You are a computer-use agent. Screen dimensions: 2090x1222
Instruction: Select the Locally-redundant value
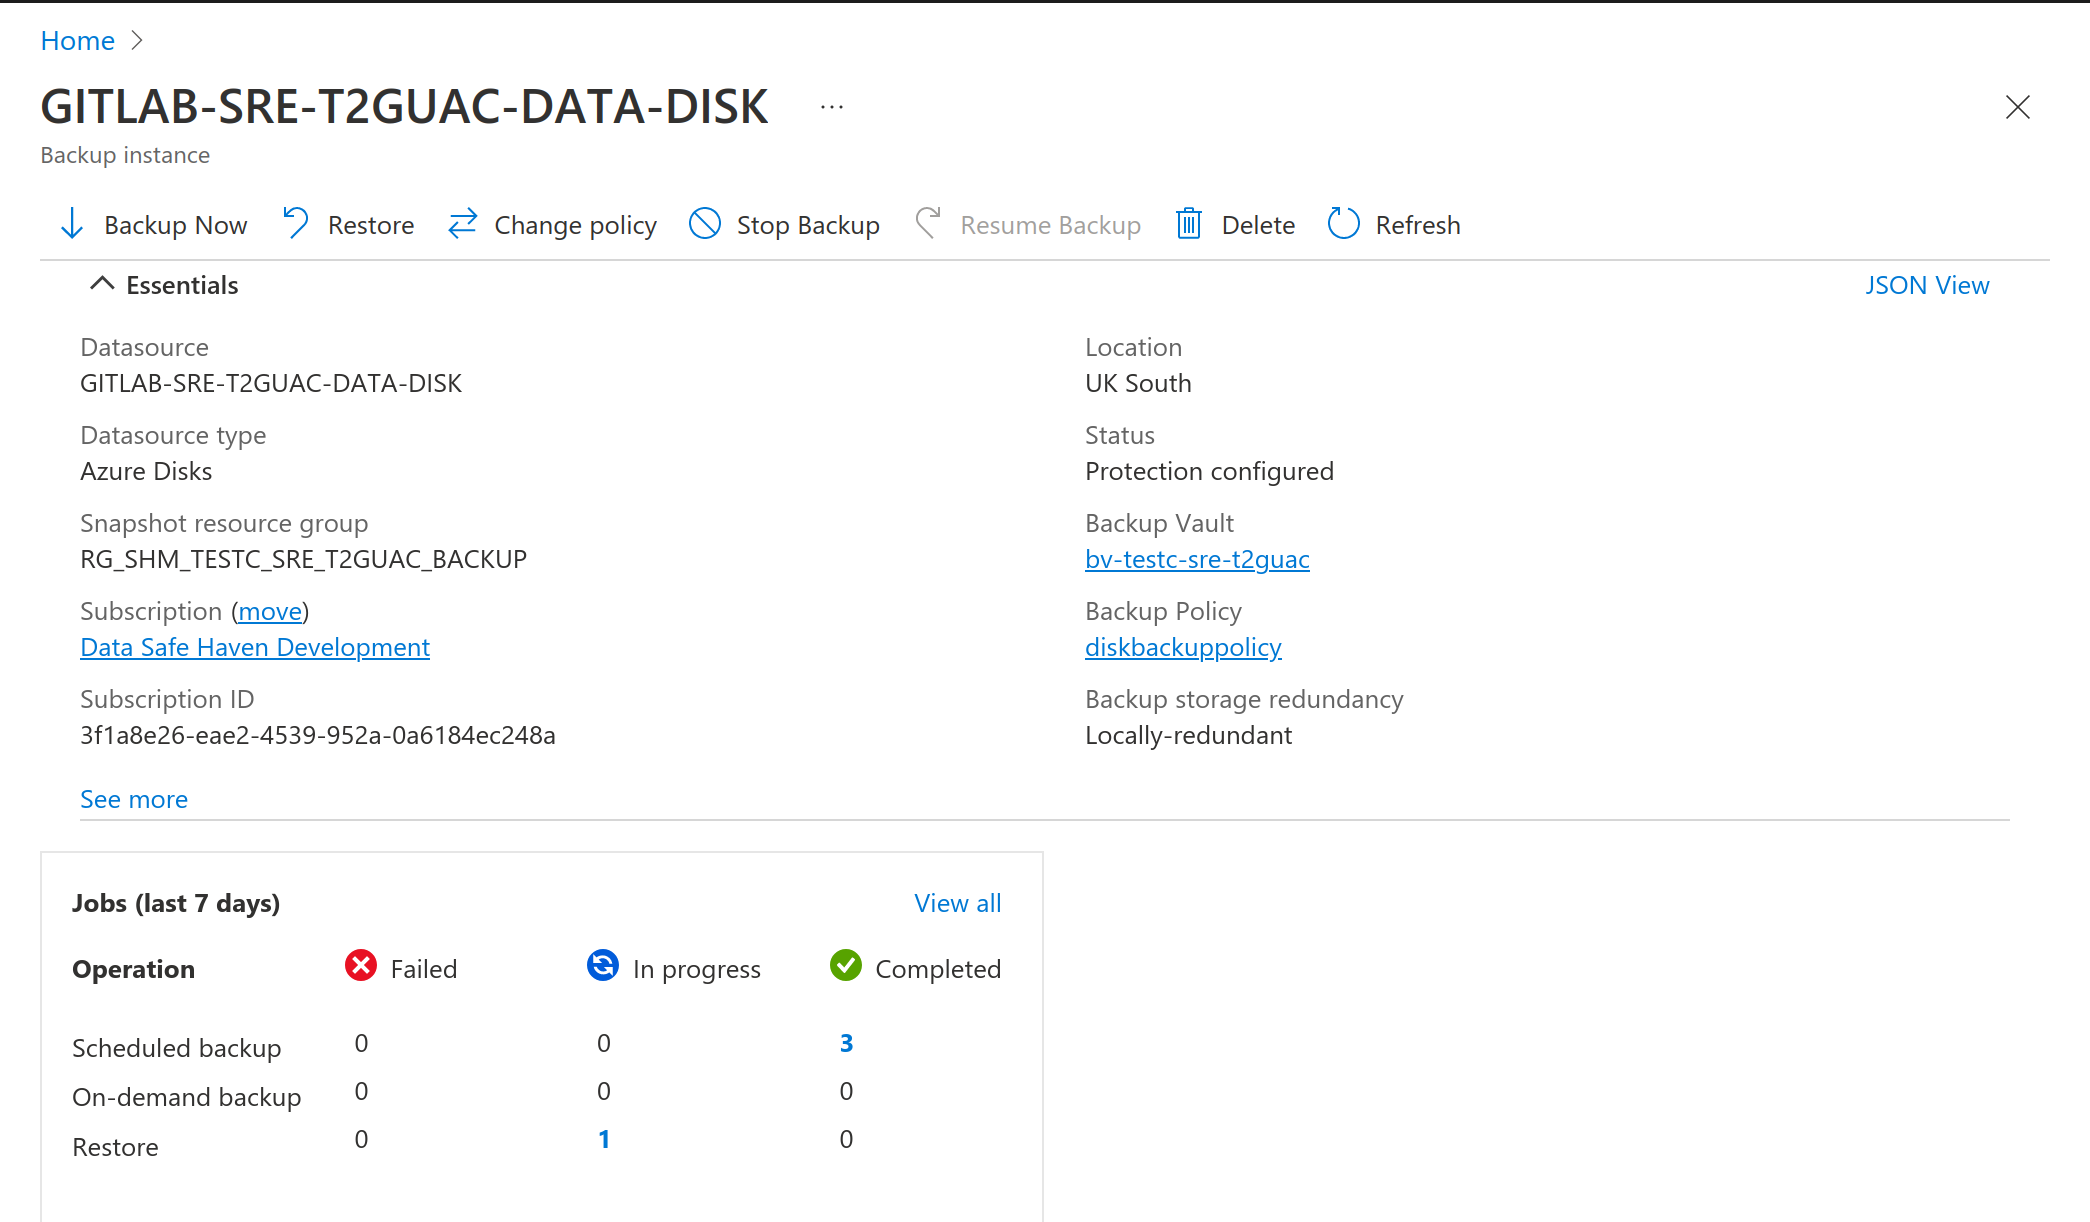pos(1188,735)
